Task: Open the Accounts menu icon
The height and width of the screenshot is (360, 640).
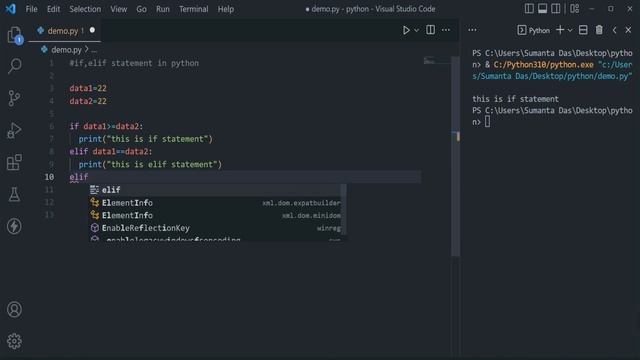Action: pos(14,309)
